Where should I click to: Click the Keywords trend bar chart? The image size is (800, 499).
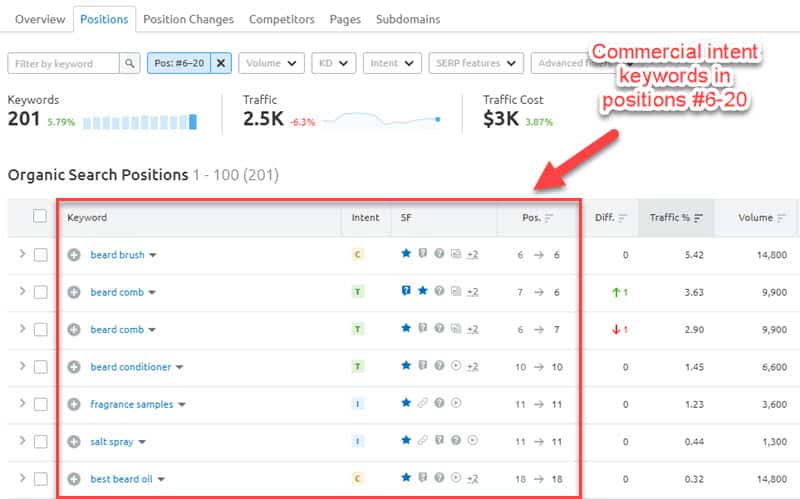coord(140,122)
